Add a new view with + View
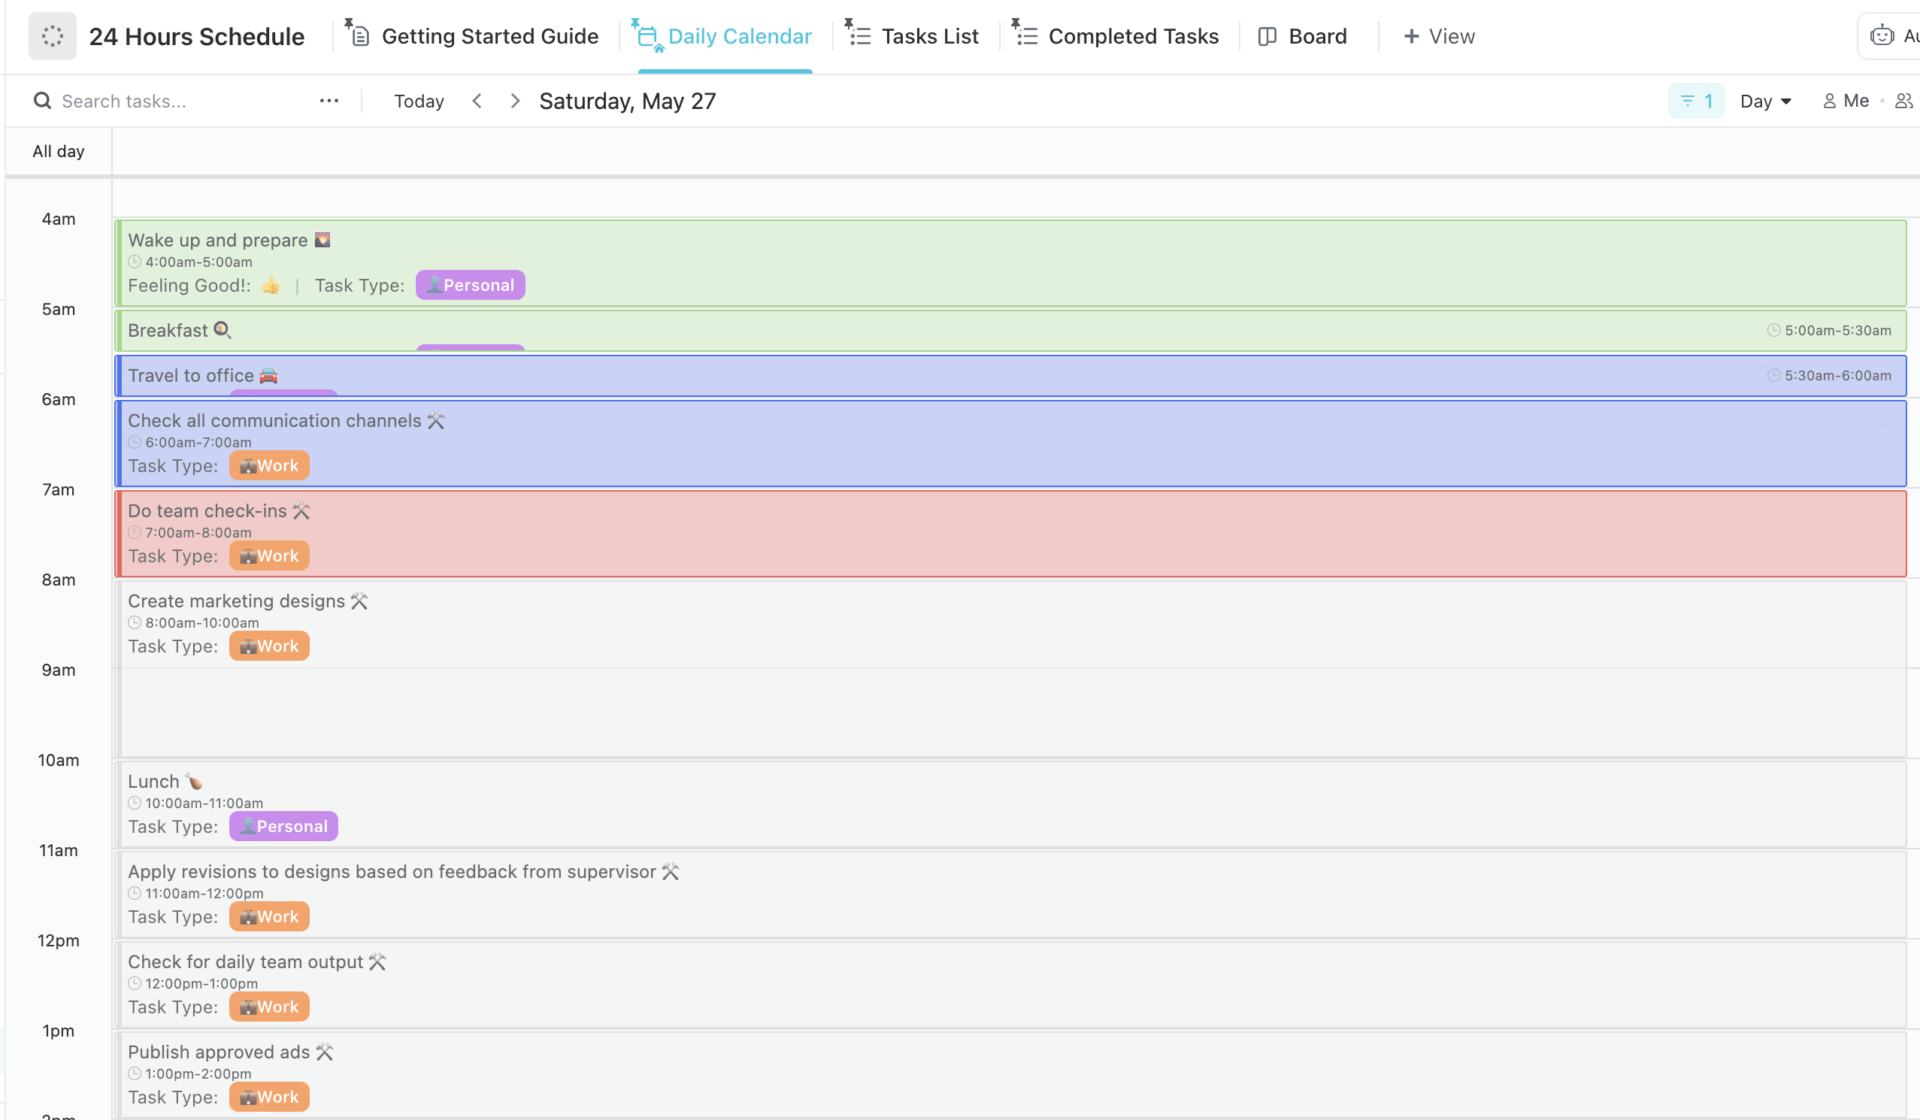The height and width of the screenshot is (1120, 1920). click(x=1439, y=37)
